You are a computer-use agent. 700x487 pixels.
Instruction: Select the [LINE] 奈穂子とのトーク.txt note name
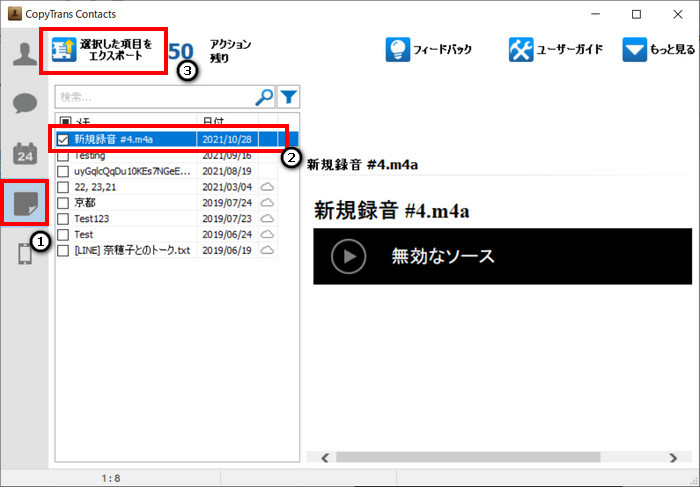(132, 250)
